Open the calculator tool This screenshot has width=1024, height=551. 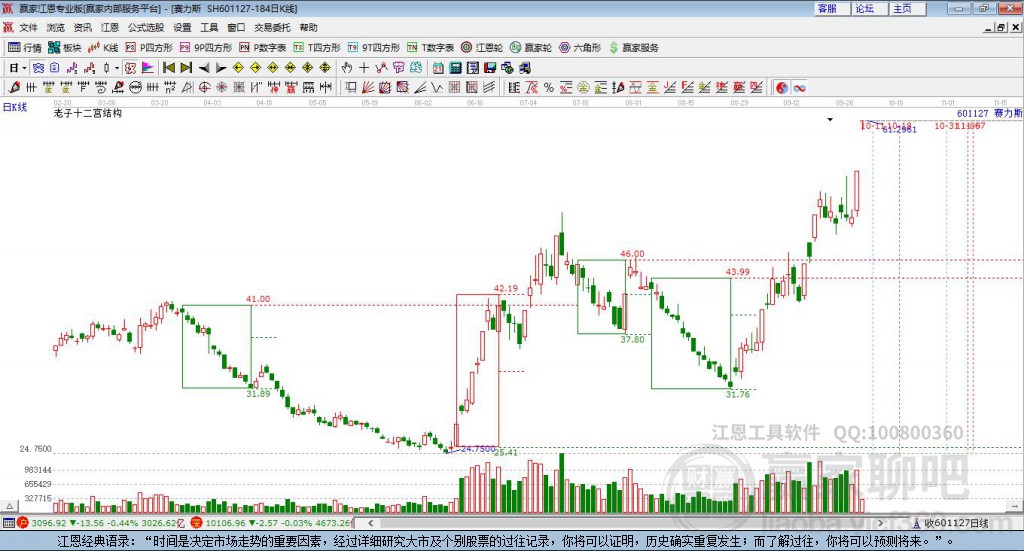(x=455, y=68)
